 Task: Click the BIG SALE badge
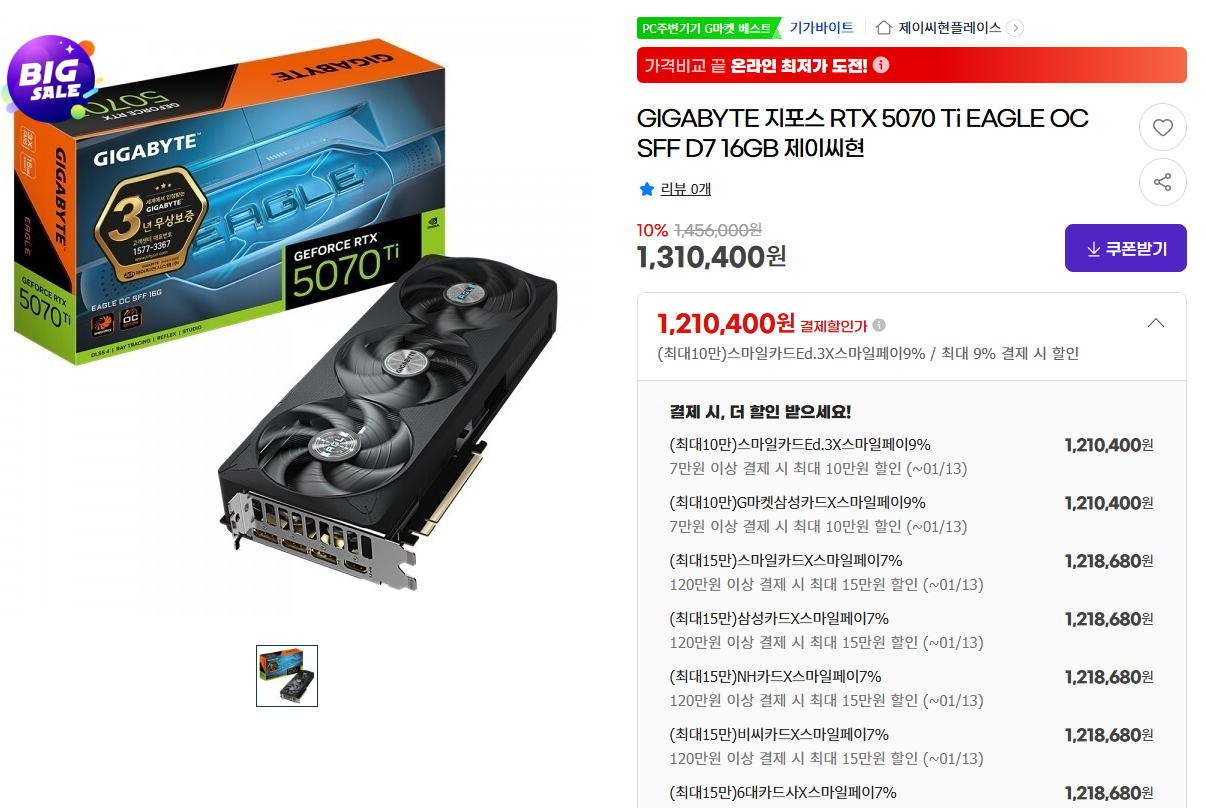(50, 77)
